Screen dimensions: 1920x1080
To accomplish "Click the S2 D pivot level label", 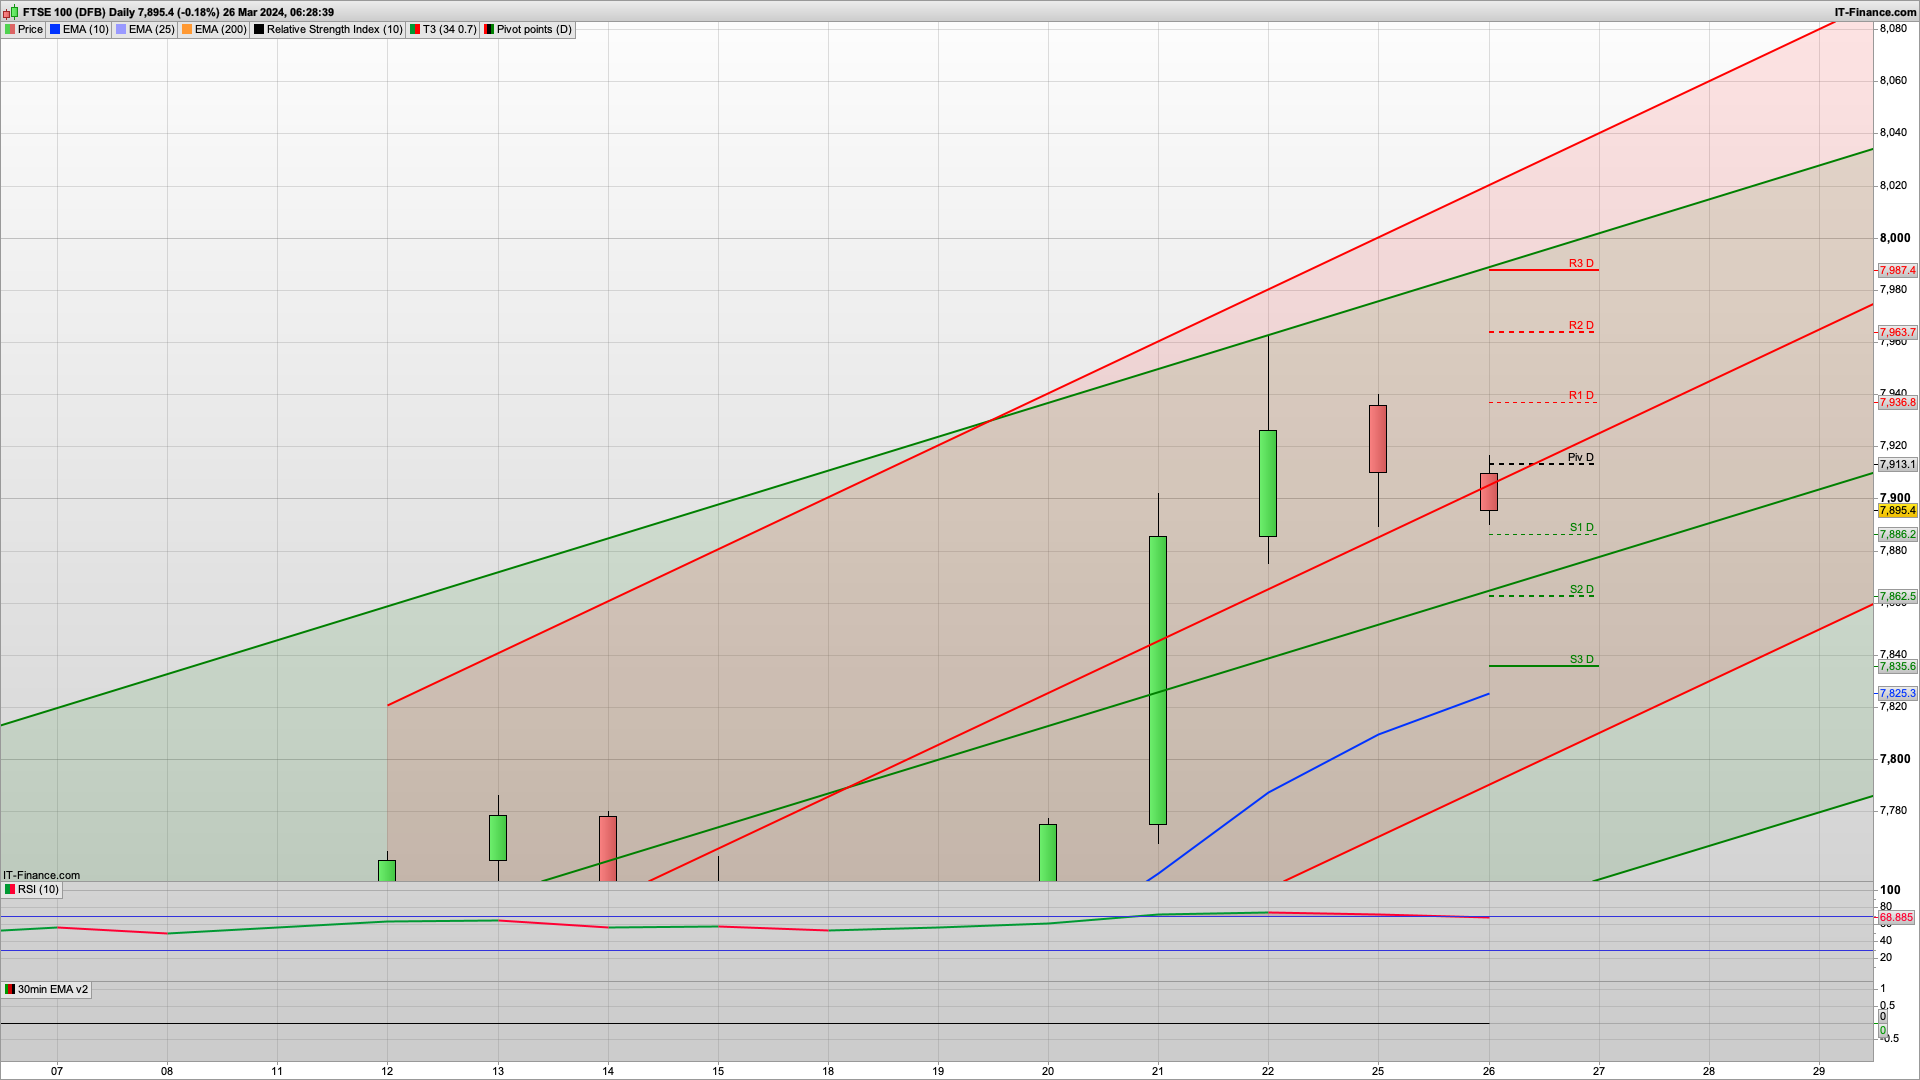I will [x=1581, y=589].
